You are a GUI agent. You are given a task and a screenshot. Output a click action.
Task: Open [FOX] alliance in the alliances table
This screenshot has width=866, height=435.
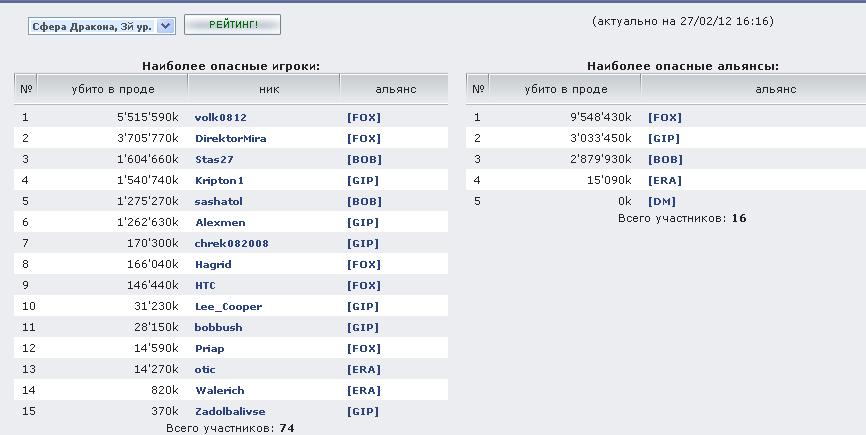664,117
